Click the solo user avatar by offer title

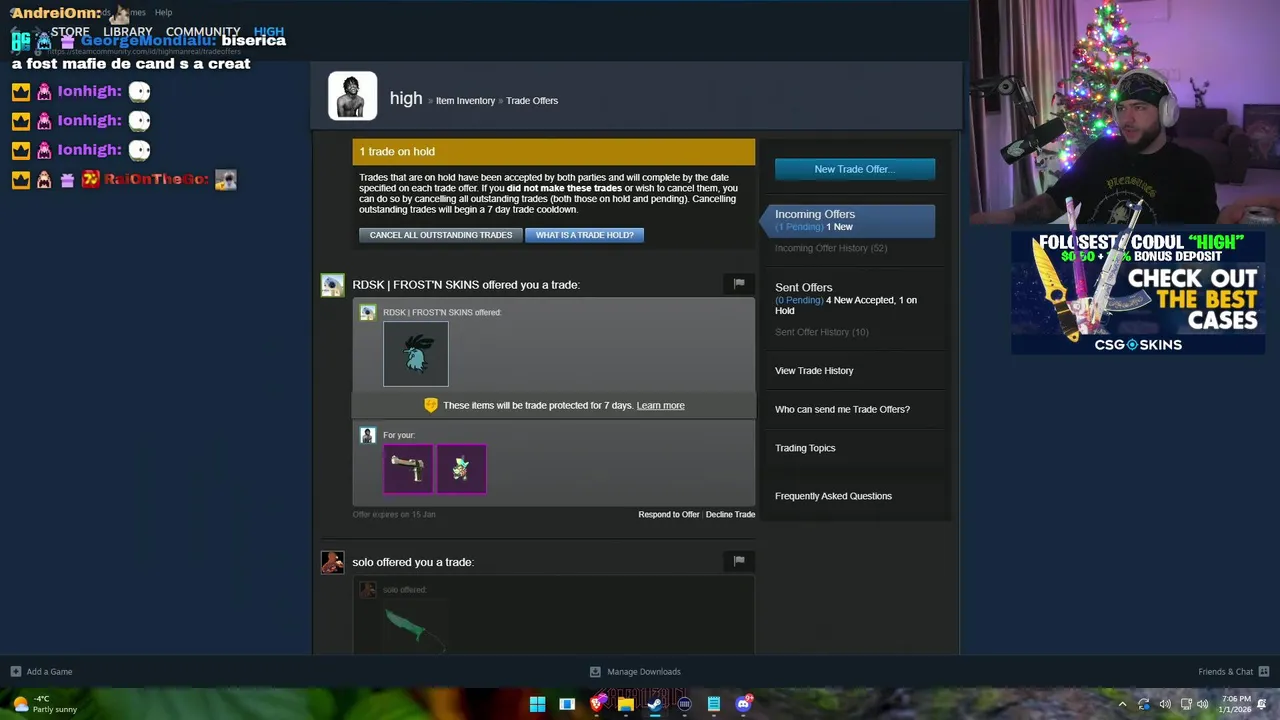pyautogui.click(x=332, y=562)
